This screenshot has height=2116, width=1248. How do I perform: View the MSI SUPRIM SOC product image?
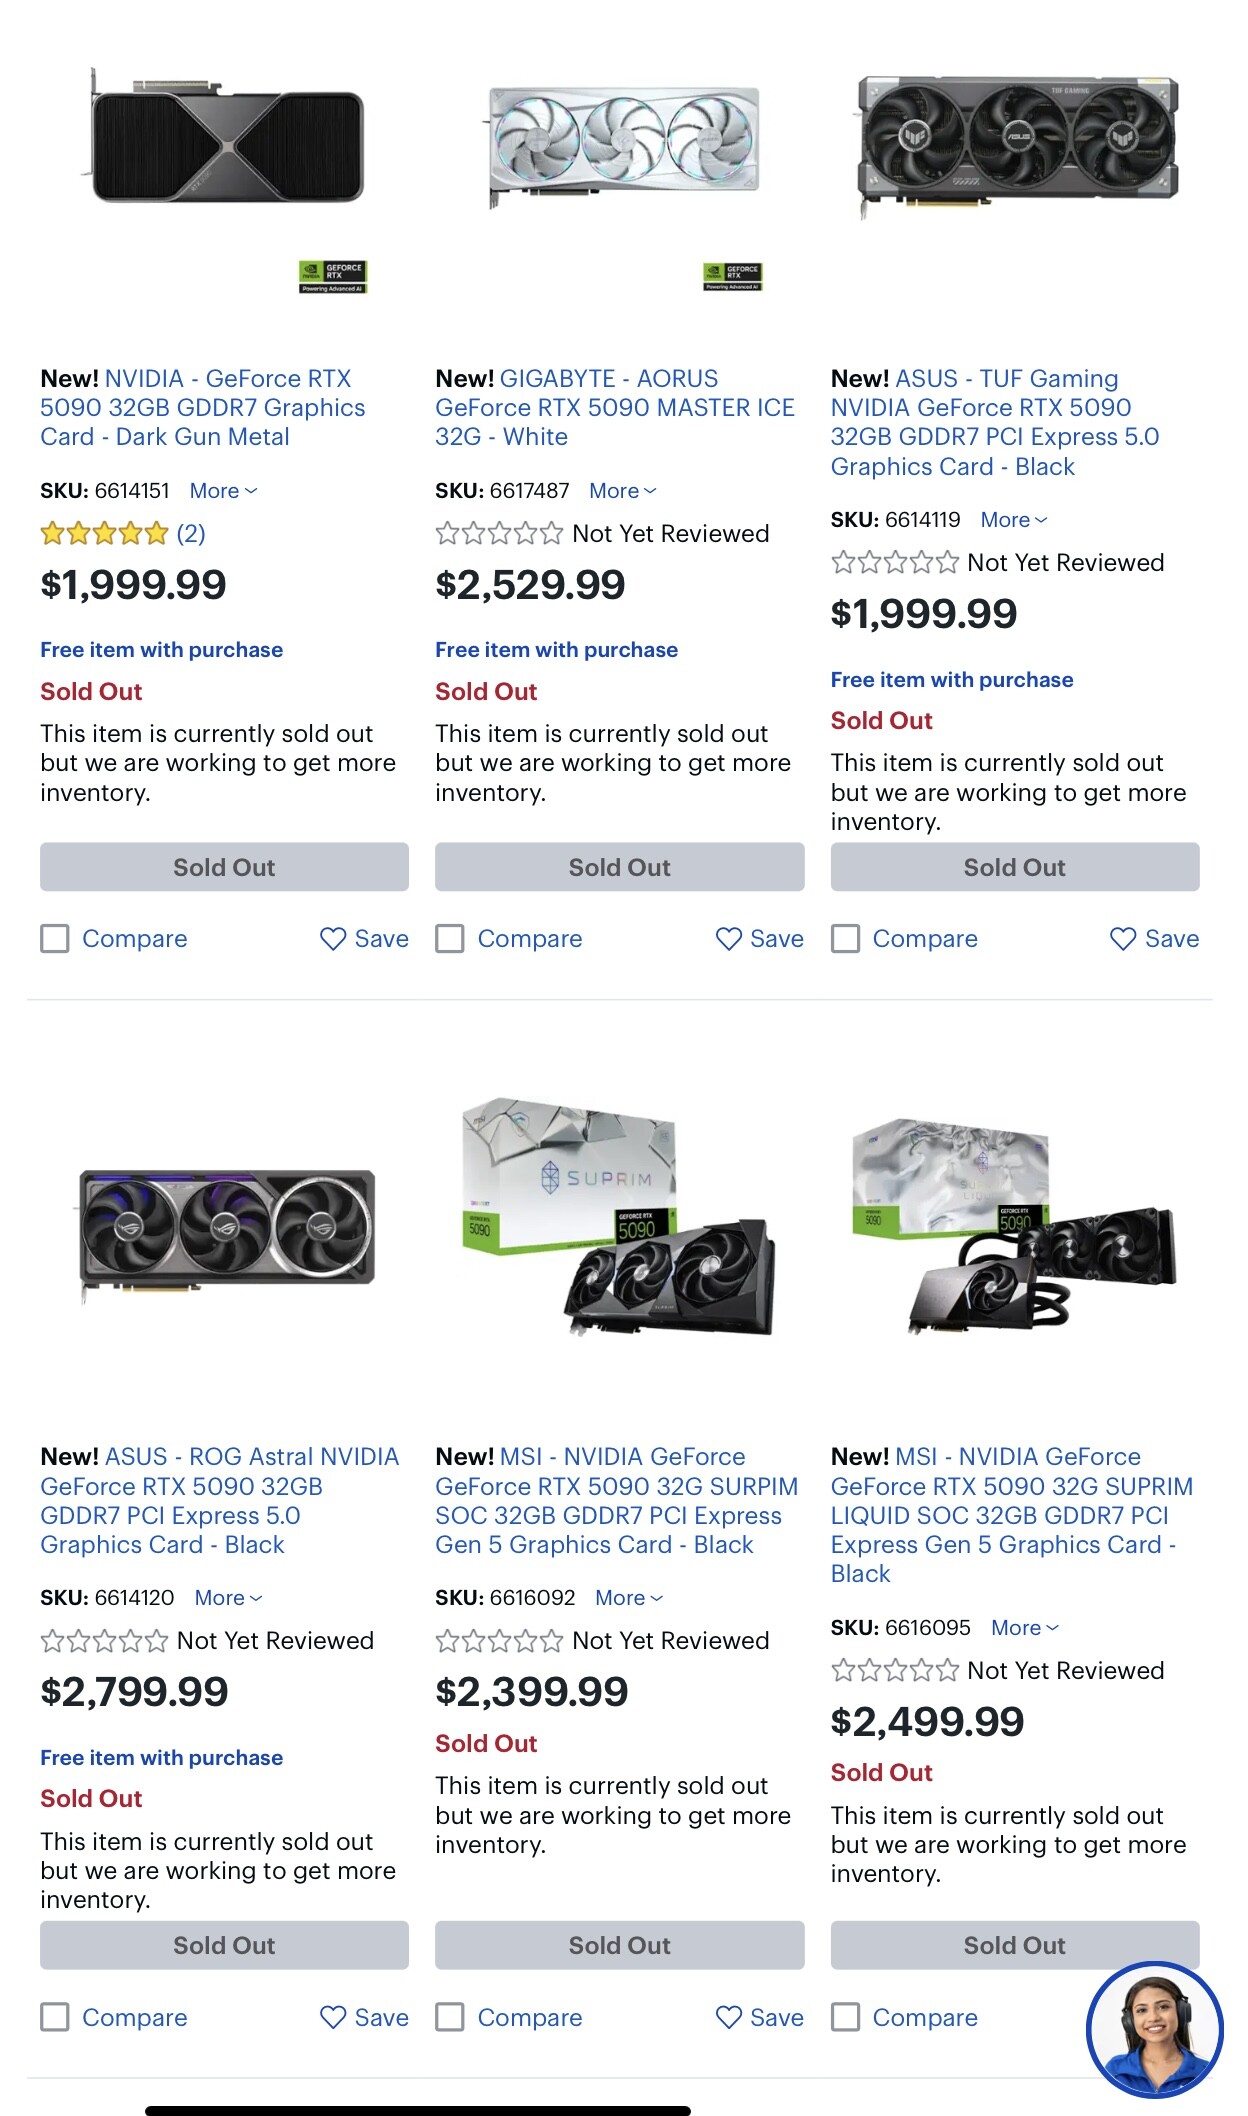click(x=618, y=1218)
